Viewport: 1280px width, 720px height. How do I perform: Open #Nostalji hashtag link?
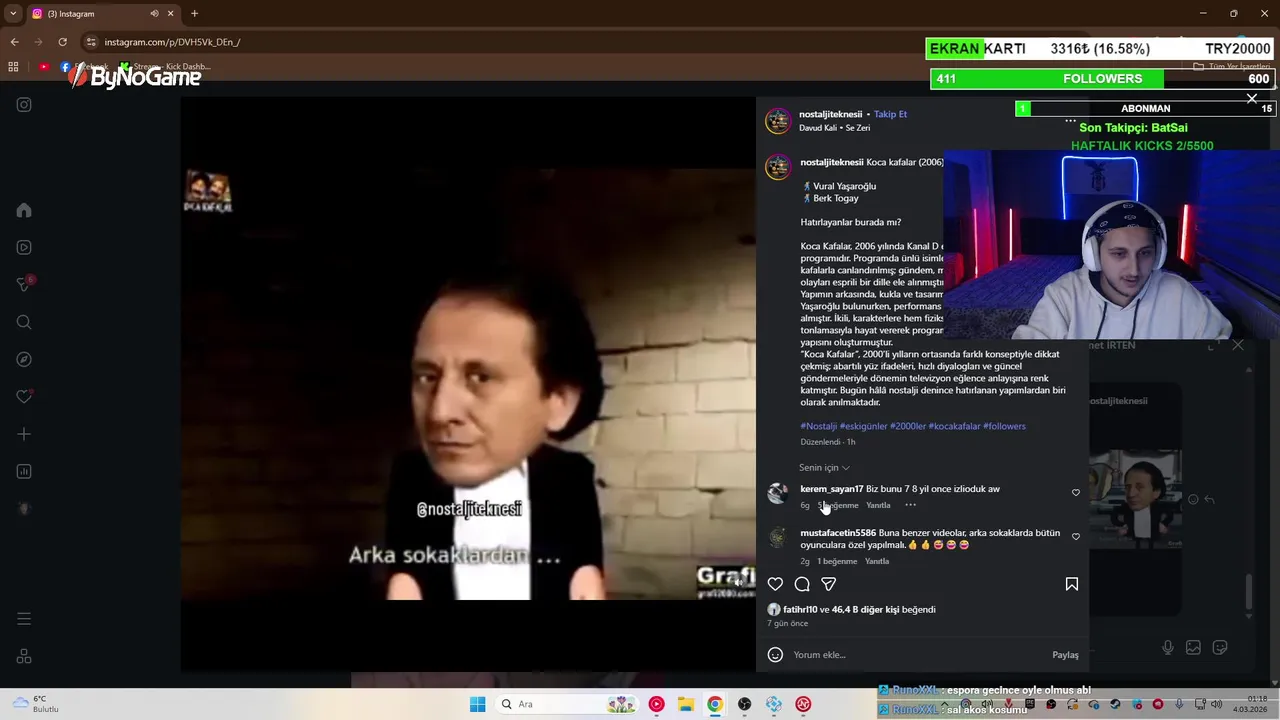[819, 426]
